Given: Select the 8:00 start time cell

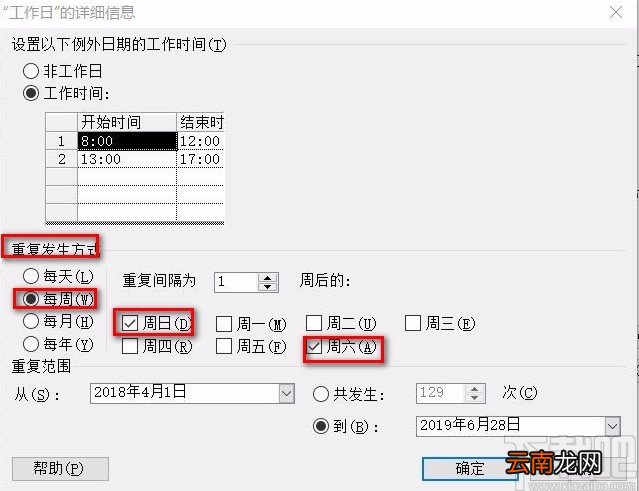Looking at the screenshot, I should tap(127, 141).
